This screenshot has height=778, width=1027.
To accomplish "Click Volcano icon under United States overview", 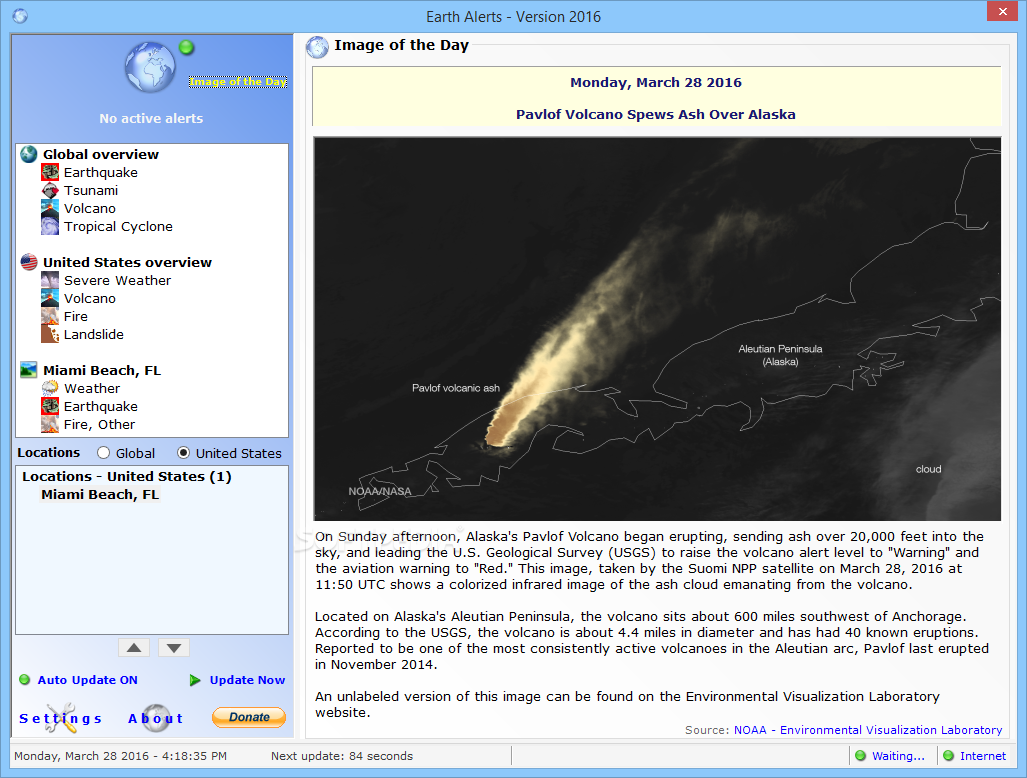I will point(50,299).
